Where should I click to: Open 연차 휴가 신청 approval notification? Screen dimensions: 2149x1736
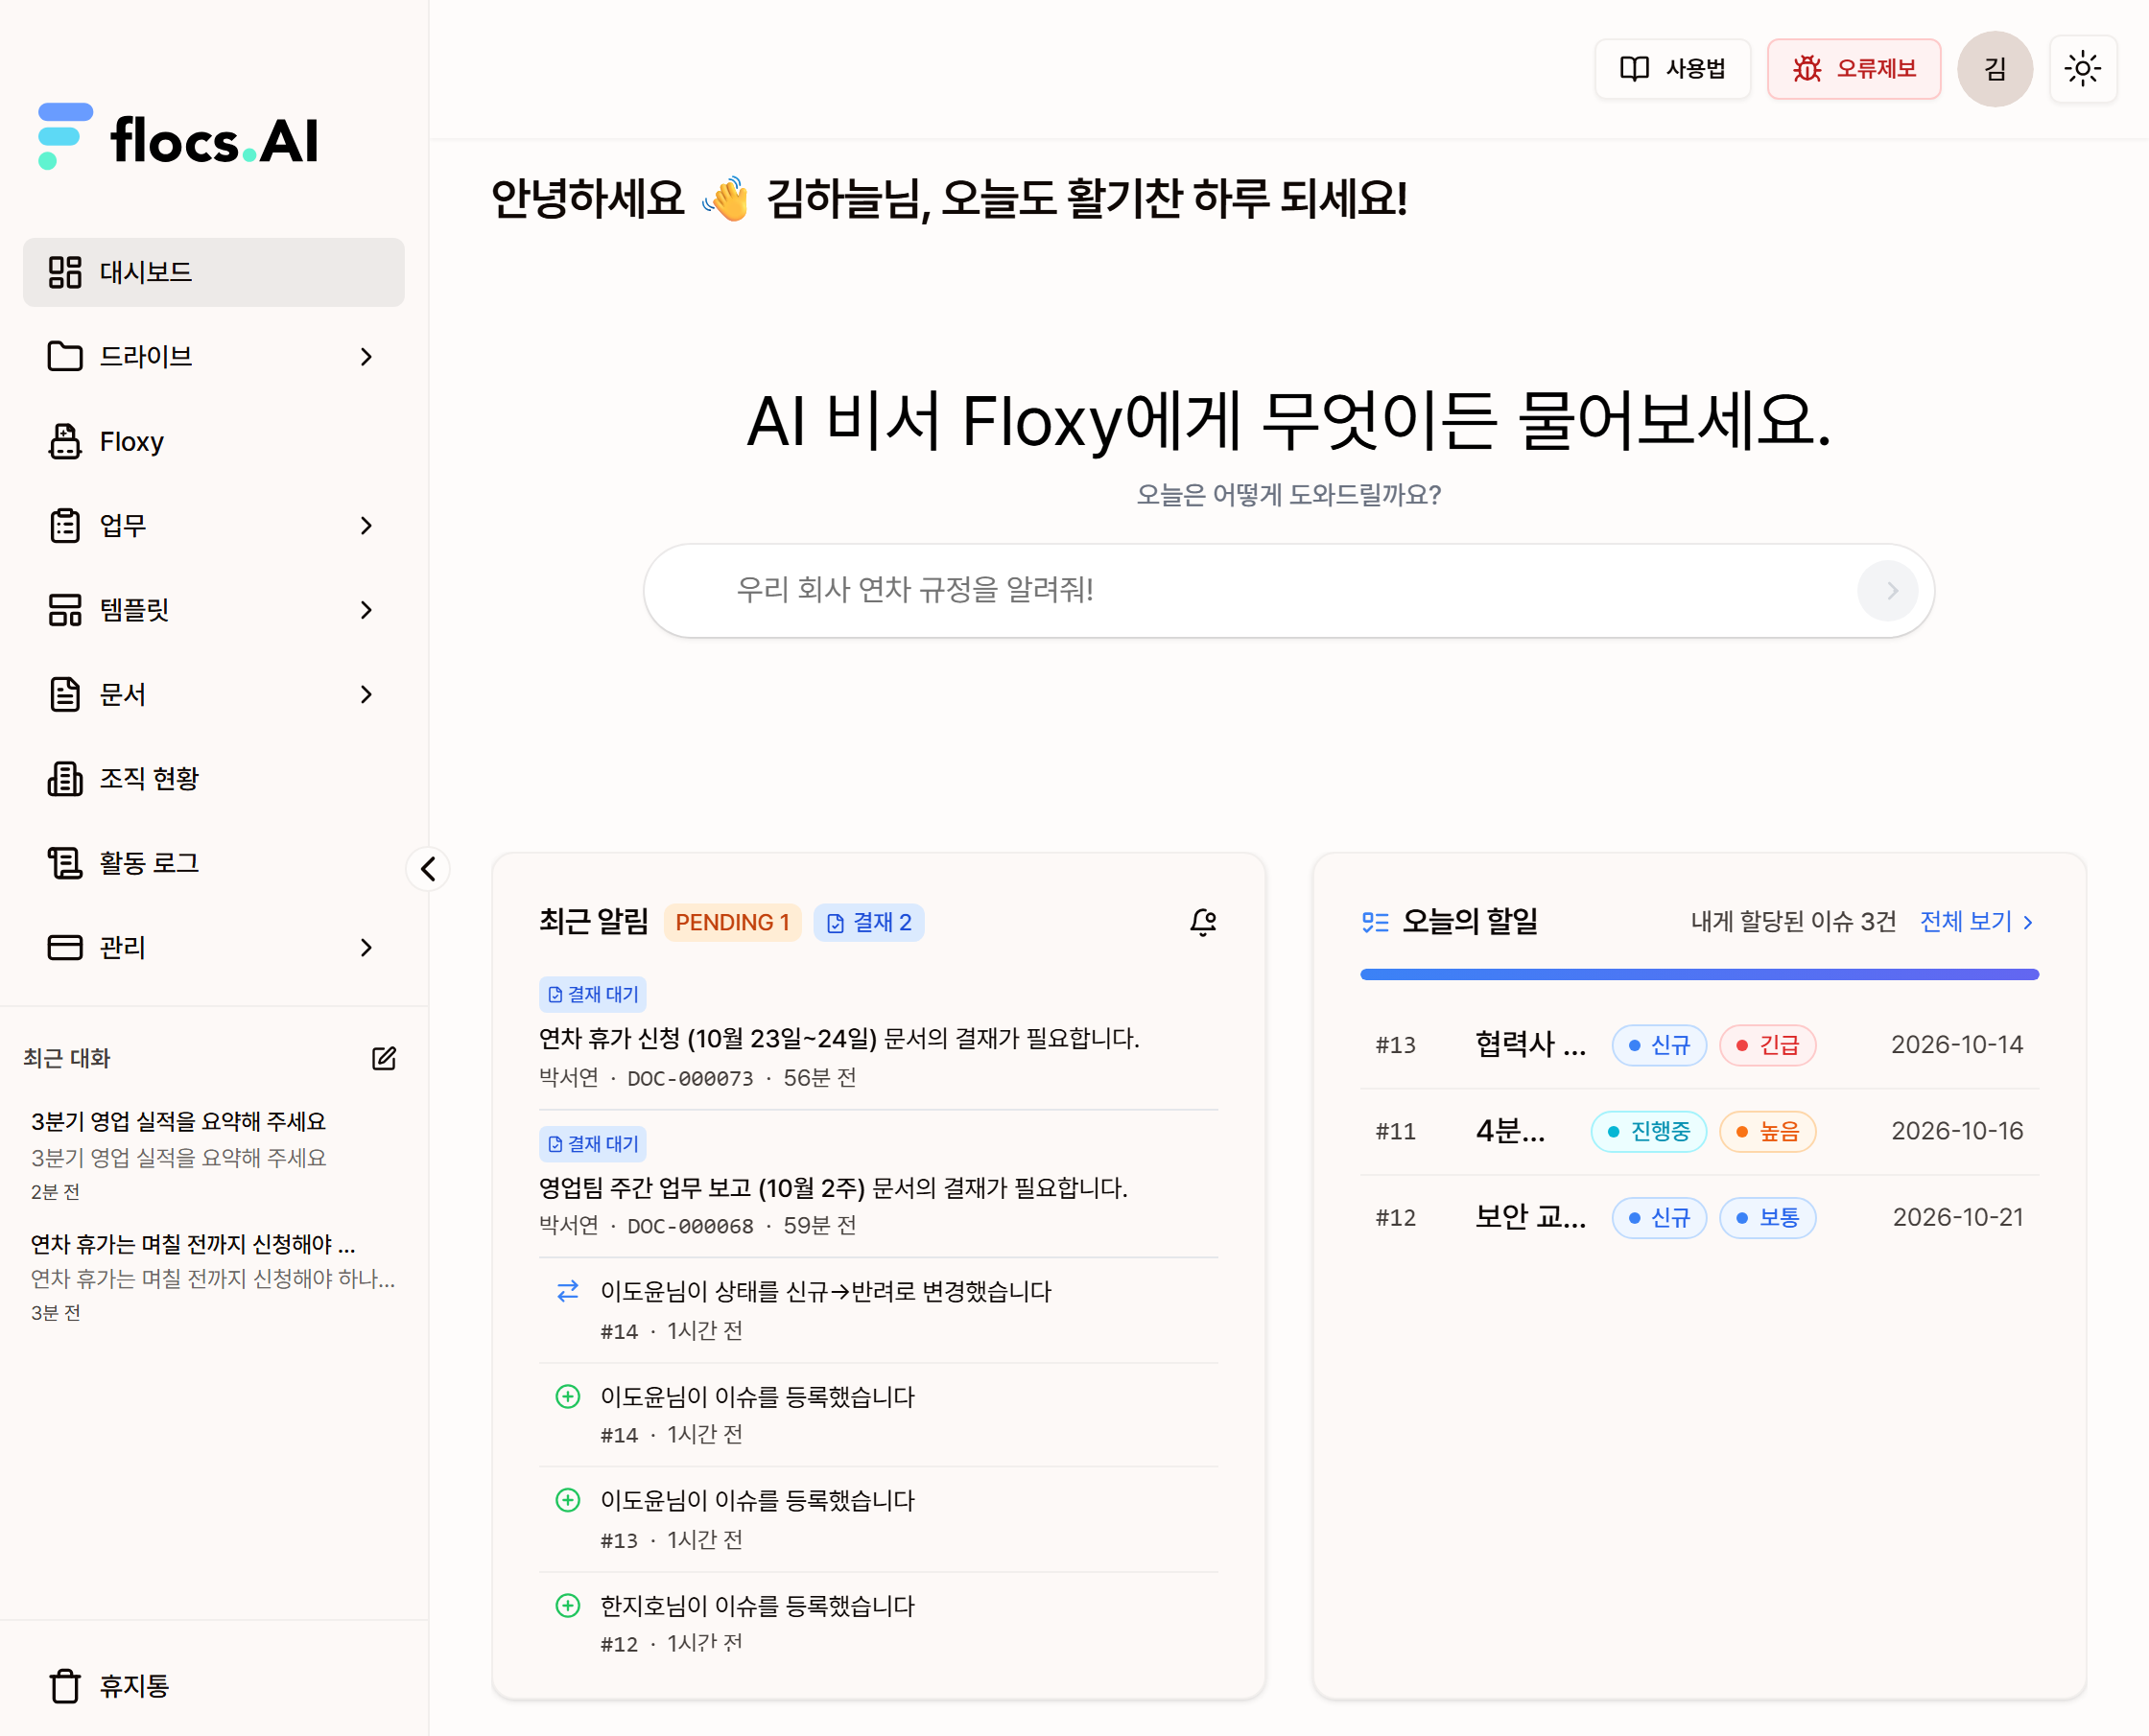coord(878,1034)
